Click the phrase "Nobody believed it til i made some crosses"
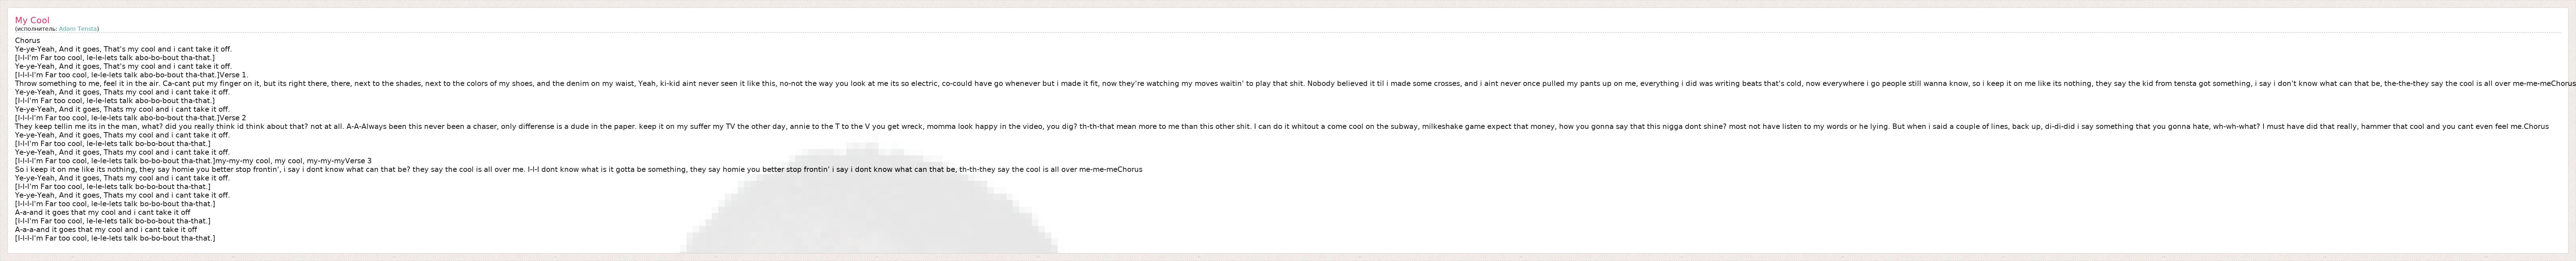 coord(1383,83)
